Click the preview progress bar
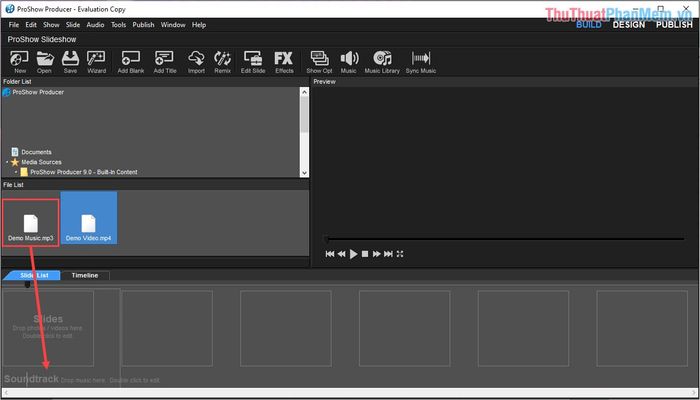700x400 pixels. coord(504,239)
